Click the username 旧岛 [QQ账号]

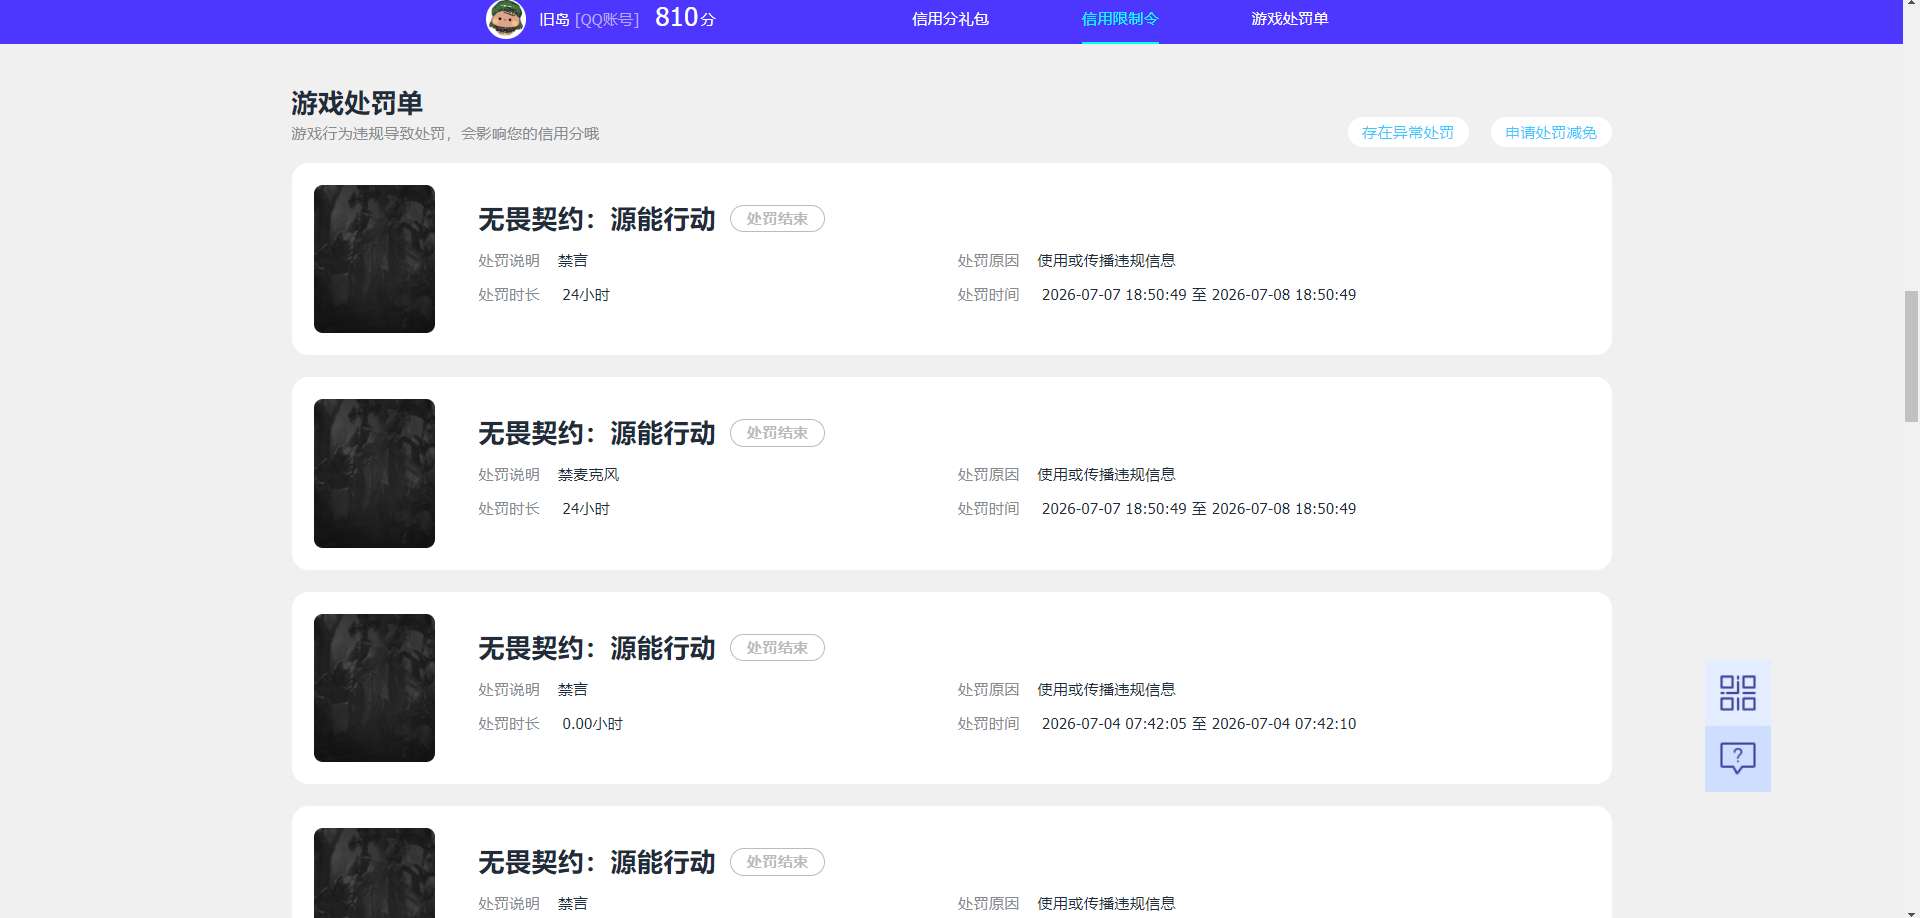[589, 19]
